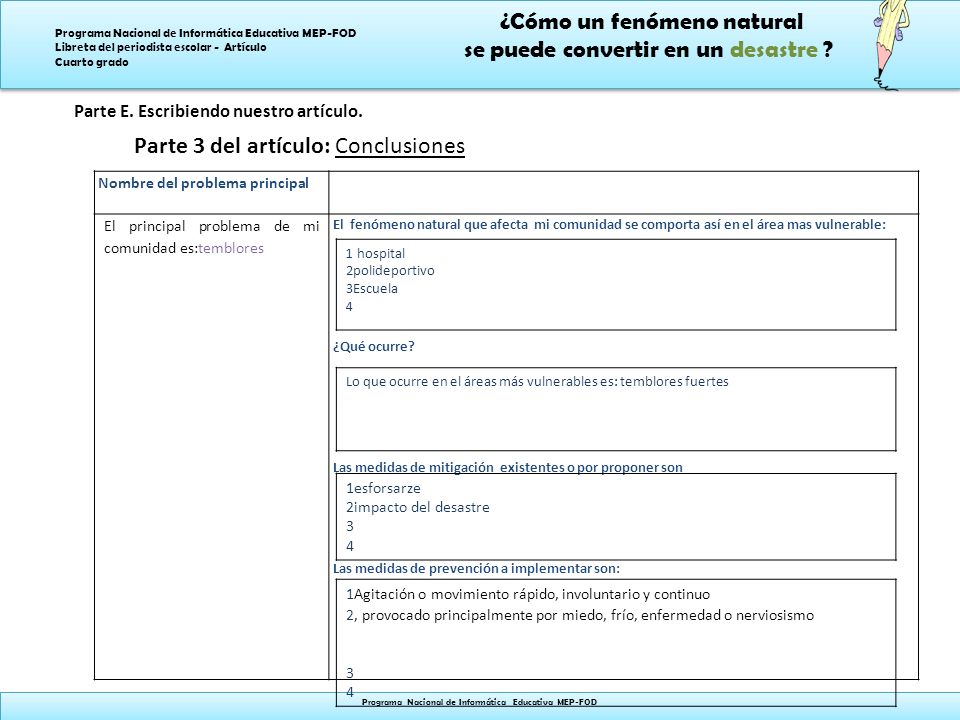Click the empty field beside 'Nombre del problema principal'
The width and height of the screenshot is (960, 720).
click(623, 192)
